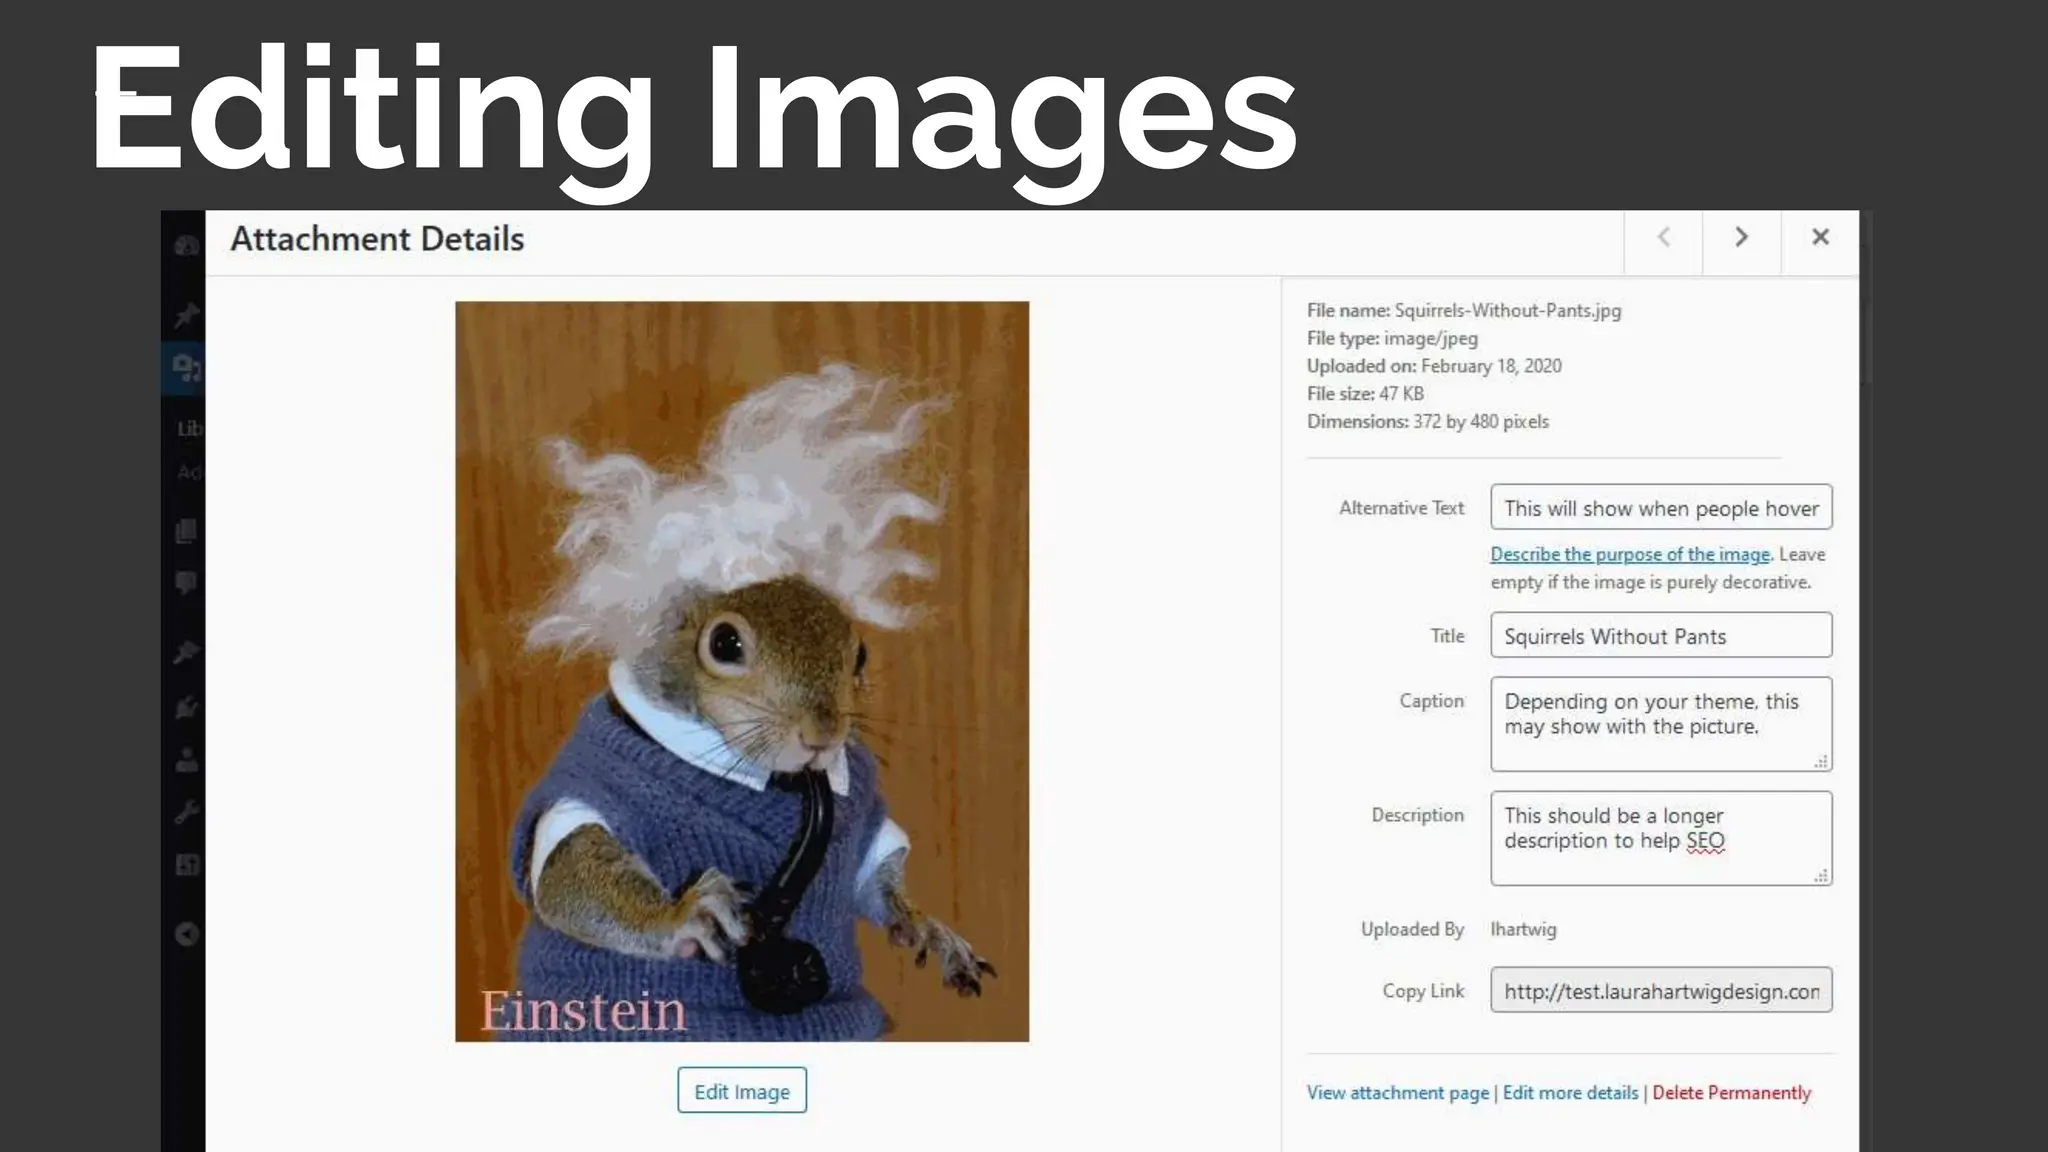Click the Einstein squirrel image preview

click(x=742, y=671)
